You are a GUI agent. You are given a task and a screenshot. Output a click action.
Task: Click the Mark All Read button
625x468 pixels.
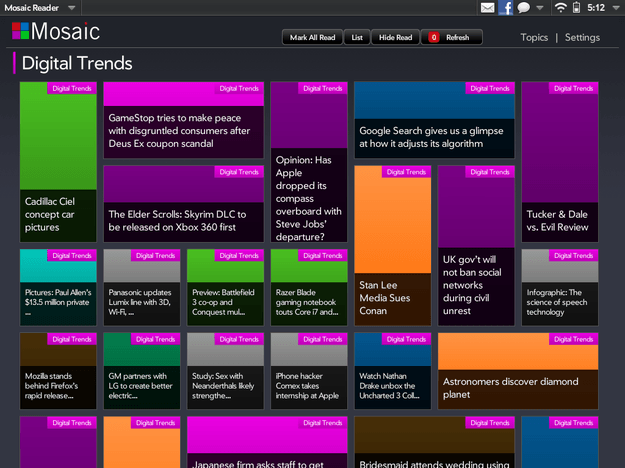(x=312, y=37)
